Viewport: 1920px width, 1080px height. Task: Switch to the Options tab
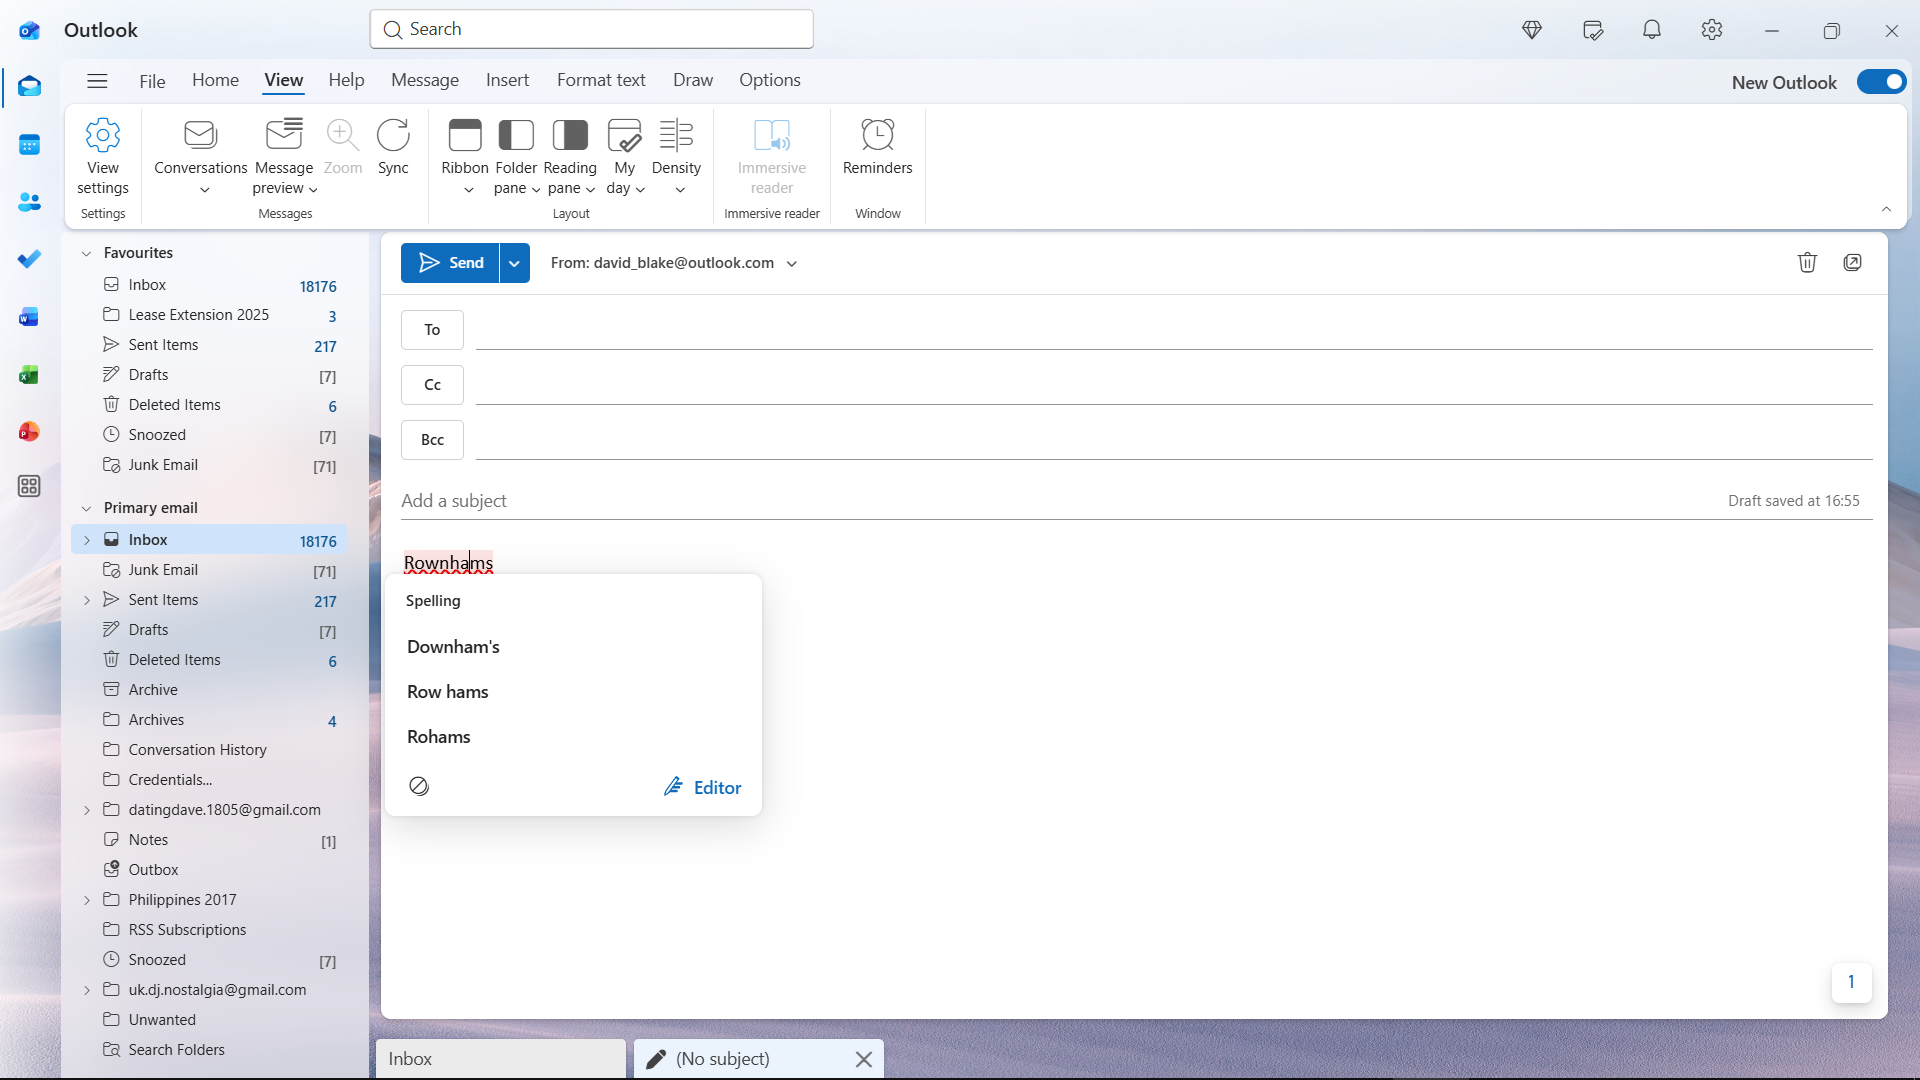point(770,80)
